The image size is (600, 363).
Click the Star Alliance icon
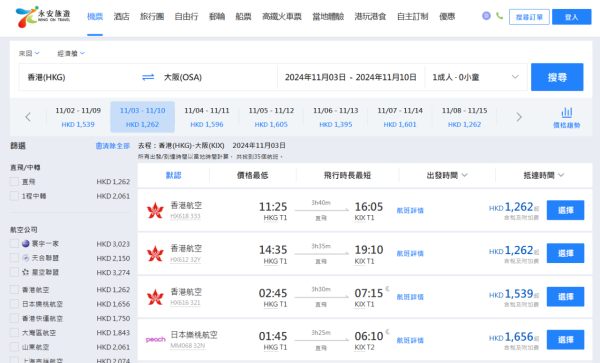(26, 272)
